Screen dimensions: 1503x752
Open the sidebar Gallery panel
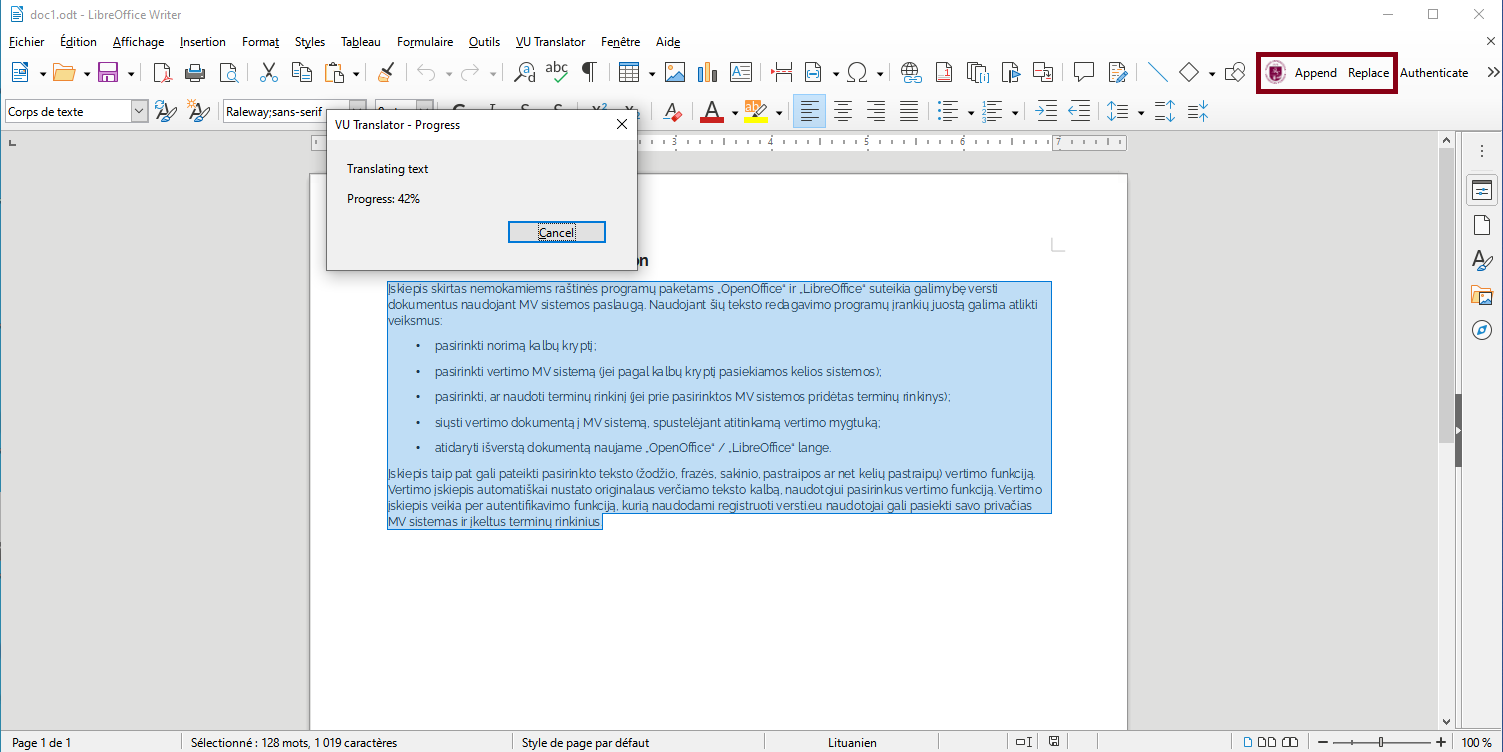click(1482, 295)
